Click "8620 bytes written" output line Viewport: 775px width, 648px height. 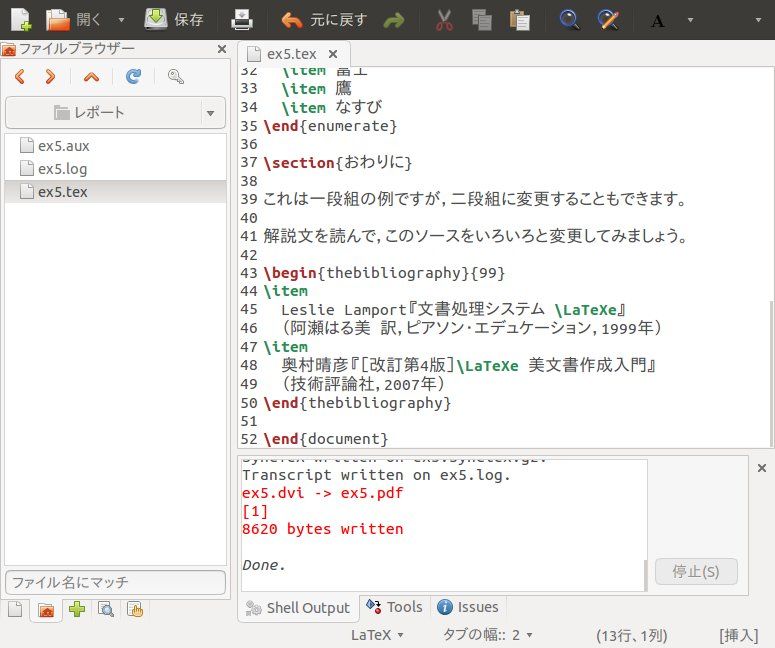tap(322, 529)
